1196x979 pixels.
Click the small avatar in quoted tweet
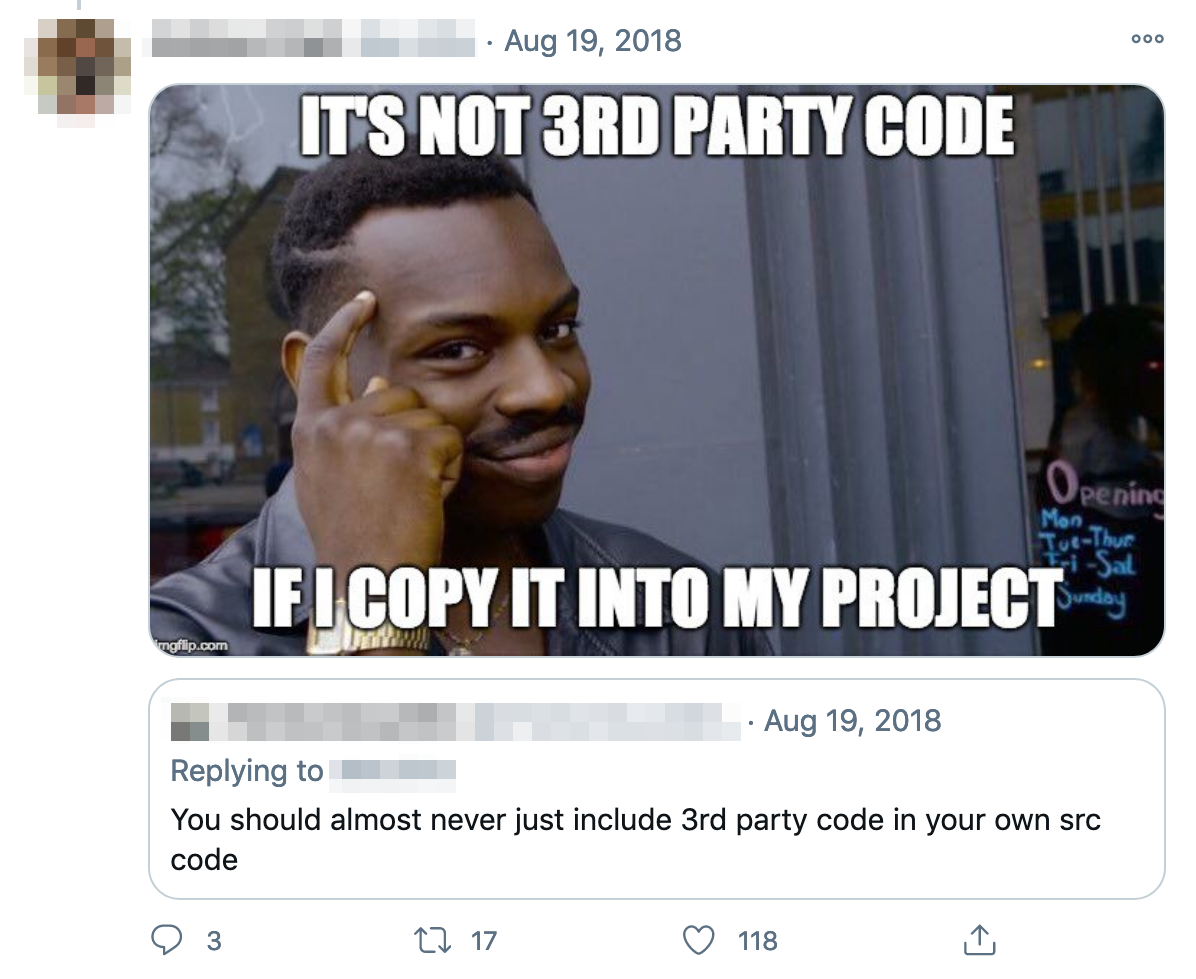[x=190, y=721]
